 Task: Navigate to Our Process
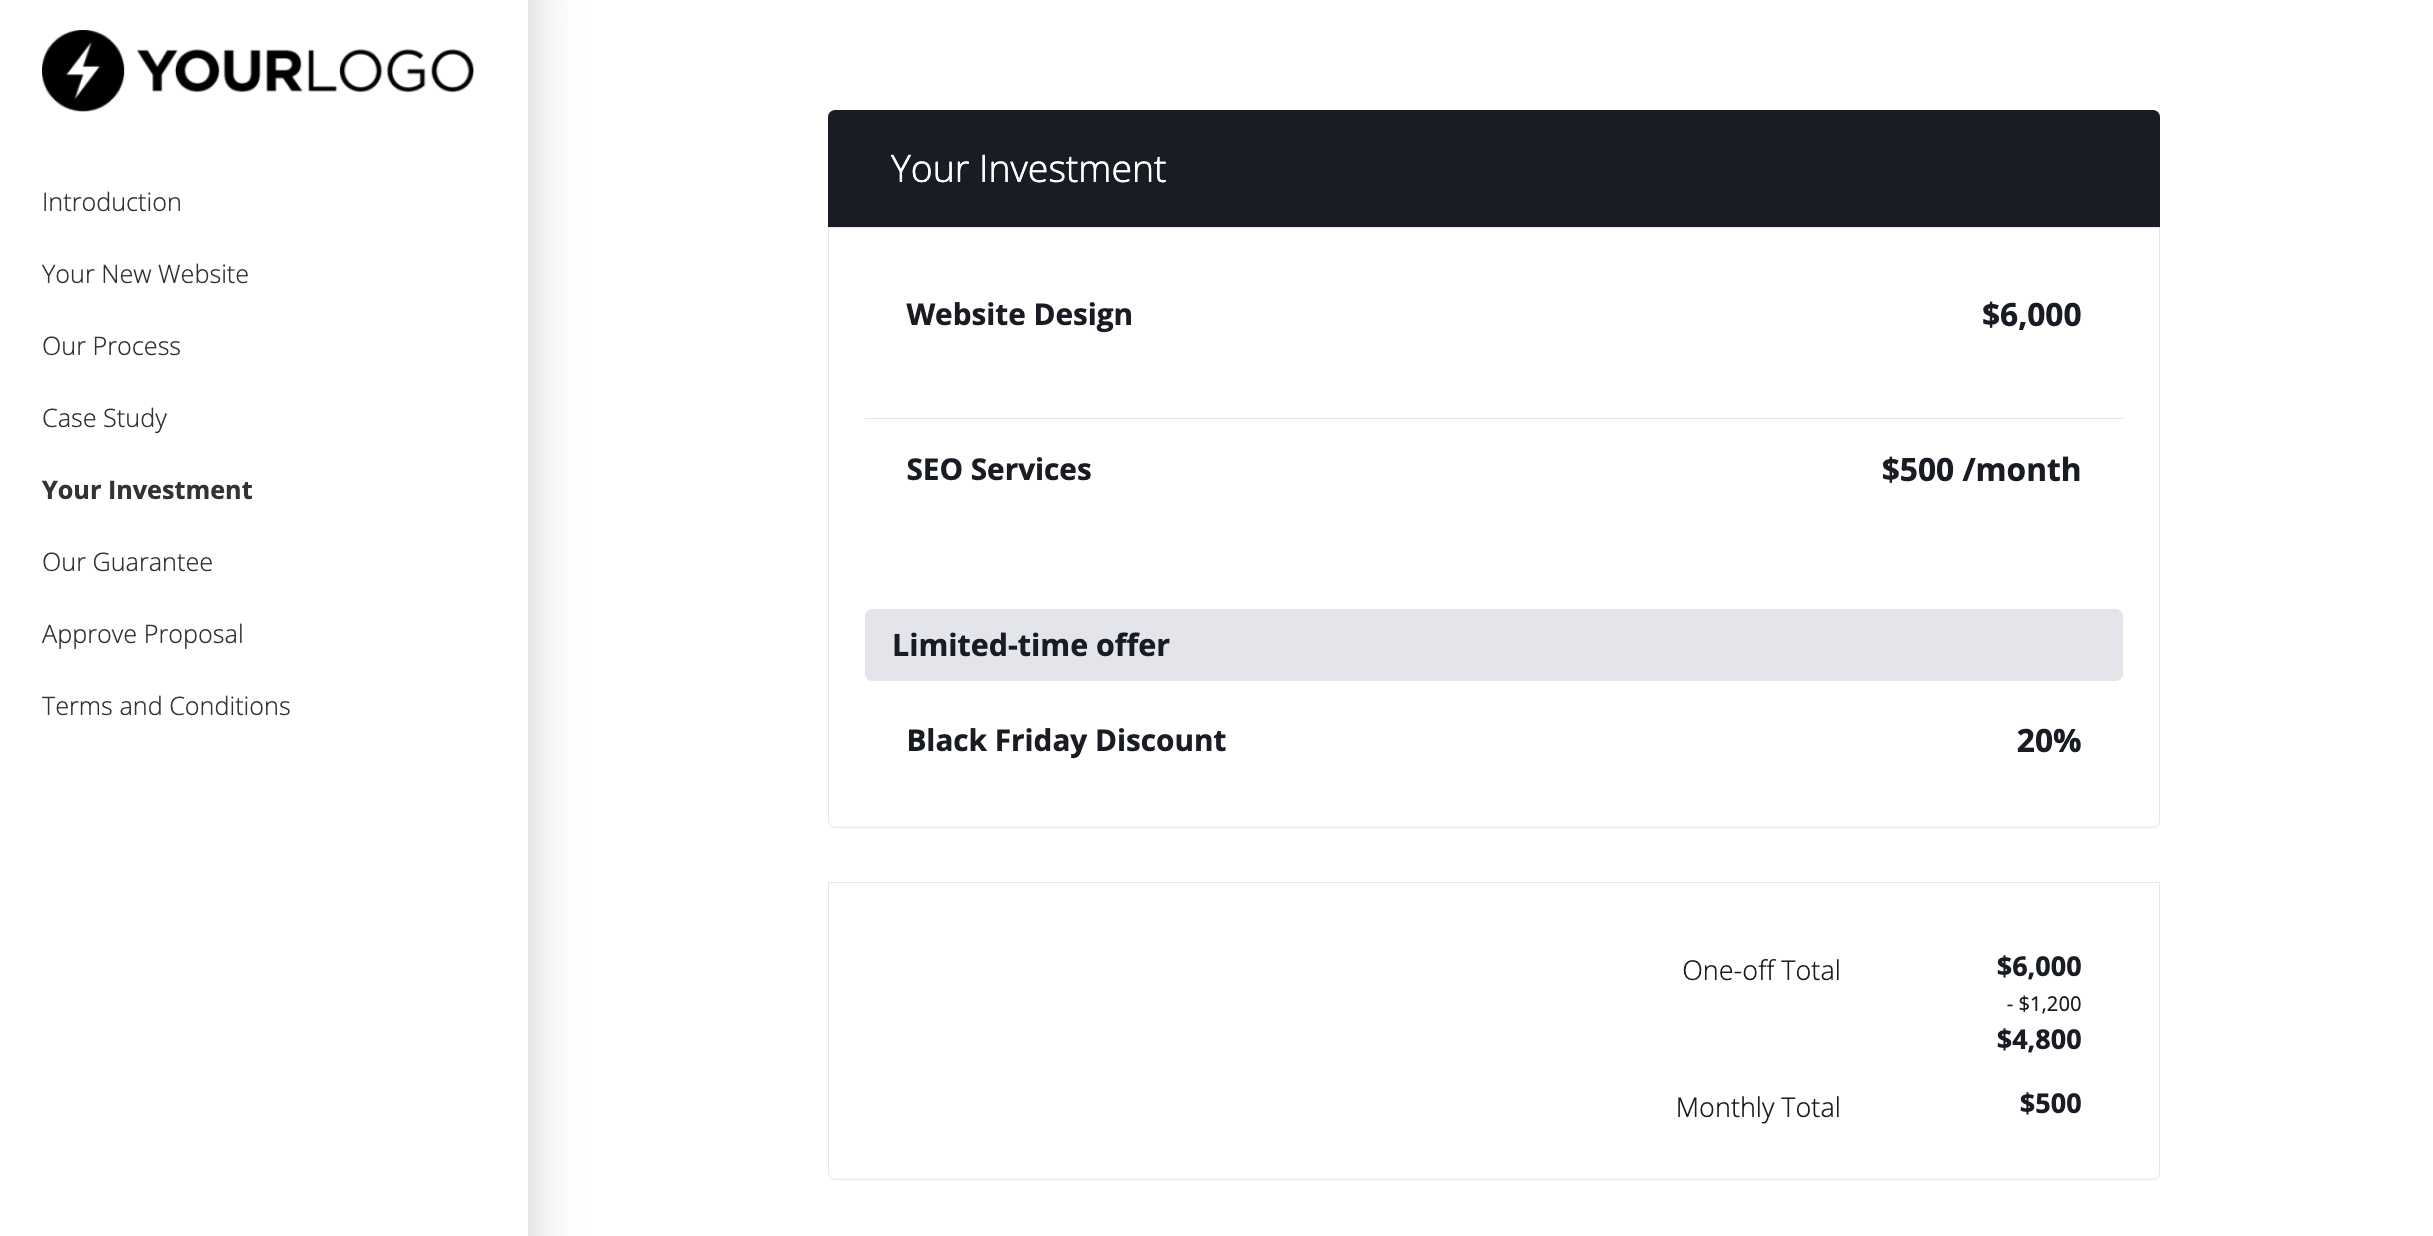pos(111,346)
